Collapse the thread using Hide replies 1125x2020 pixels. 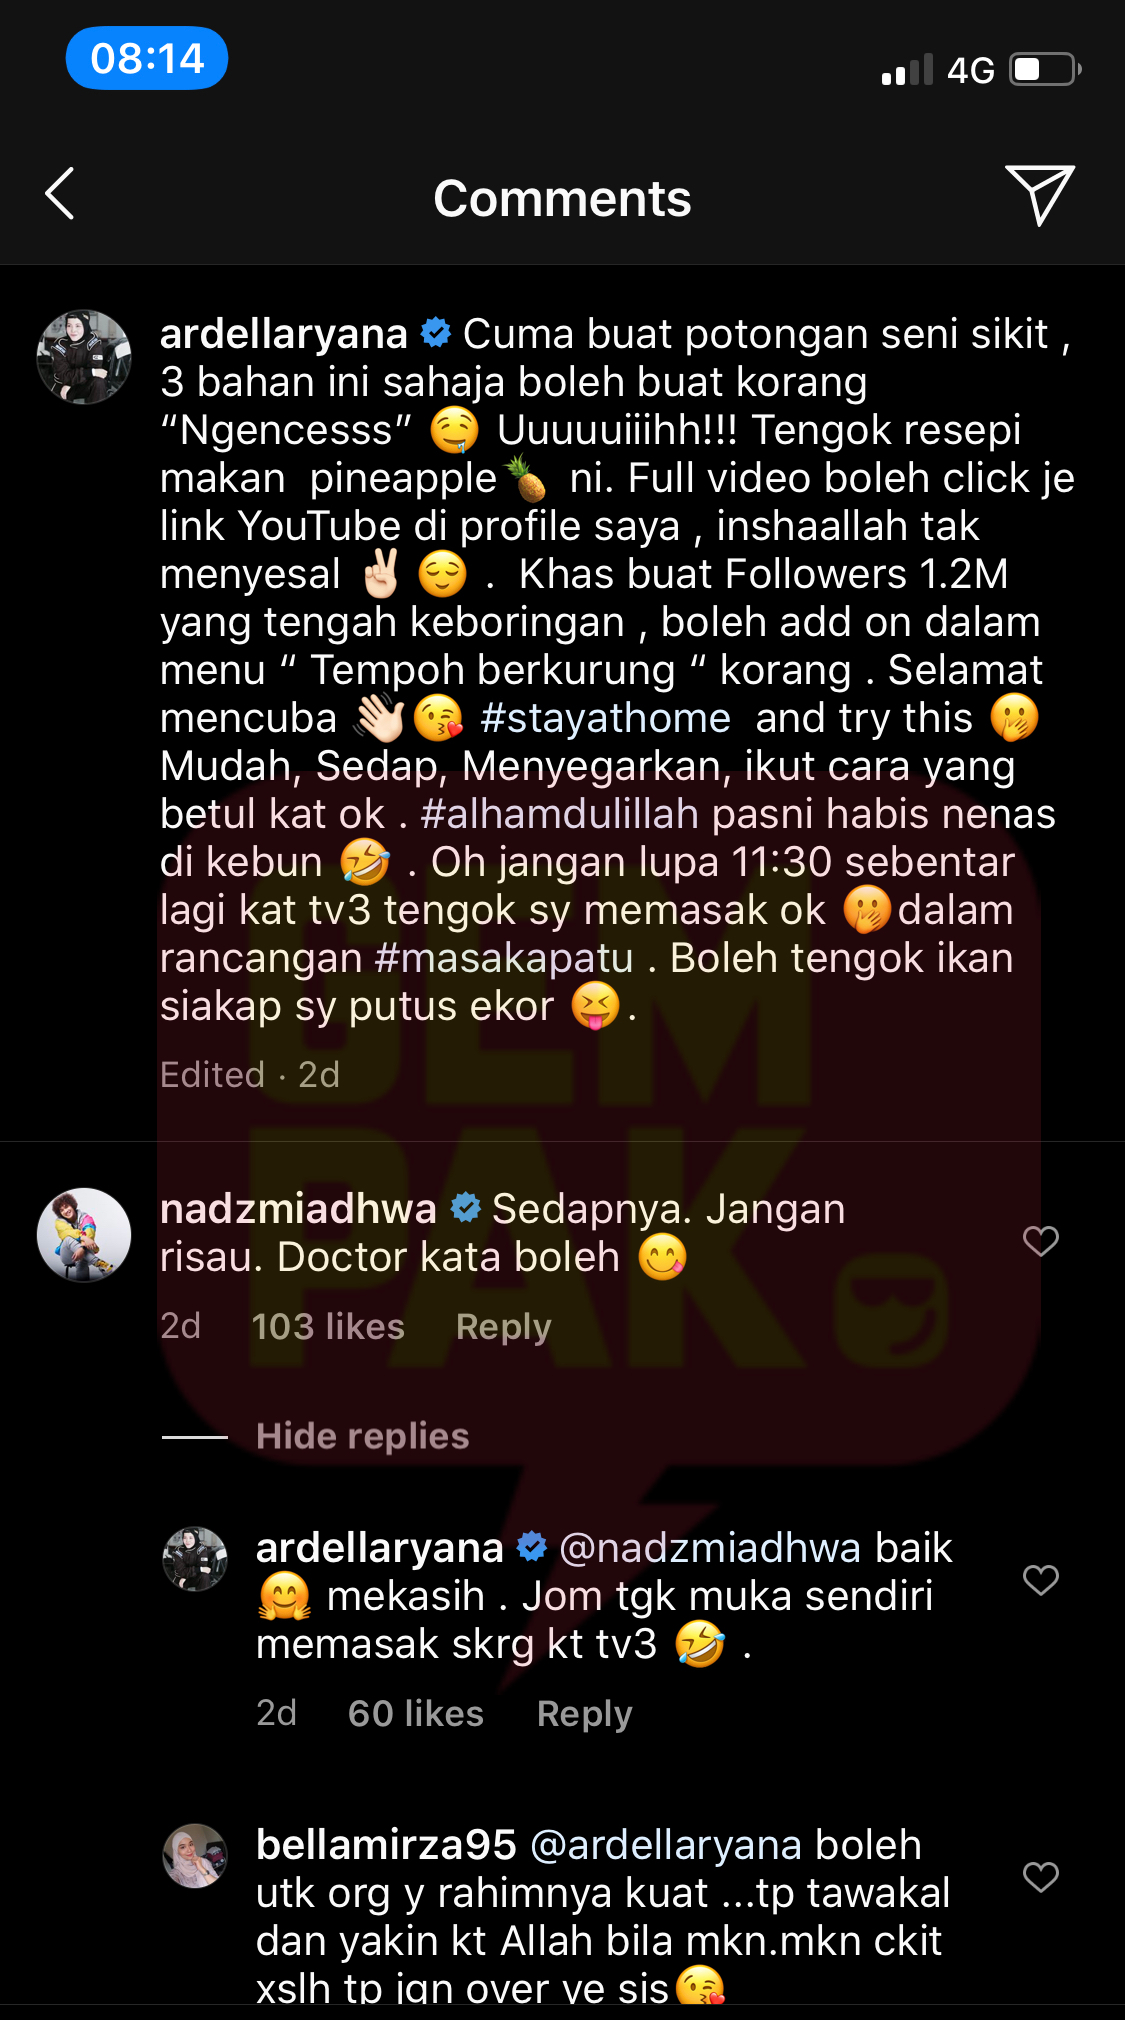point(362,1436)
